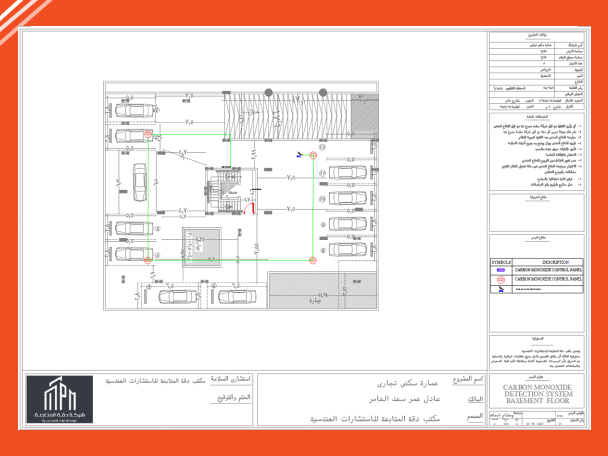This screenshot has height=456, width=608.
Task: Click the red circle symbol in the legend
Action: point(501,281)
